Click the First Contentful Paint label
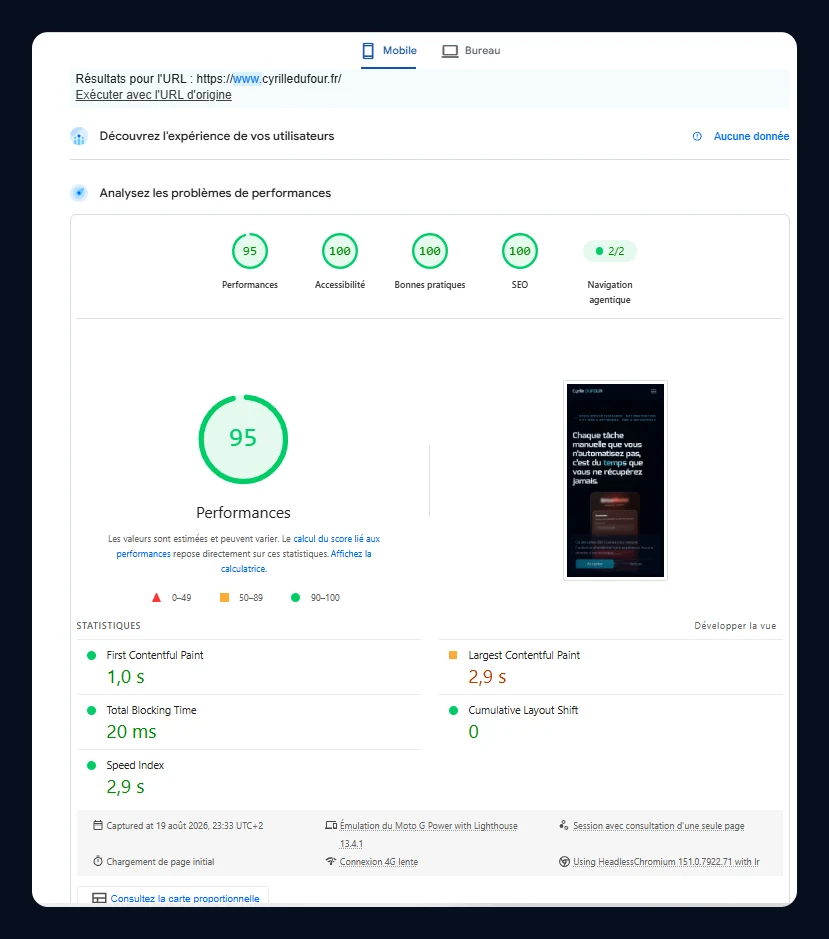Viewport: 829px width, 939px height. pyautogui.click(x=155, y=655)
